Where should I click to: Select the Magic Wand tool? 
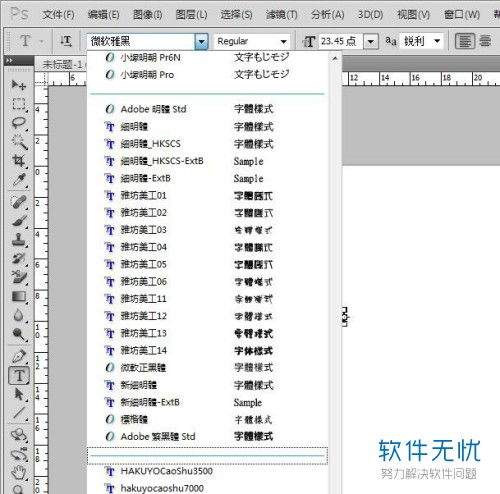pyautogui.click(x=19, y=142)
